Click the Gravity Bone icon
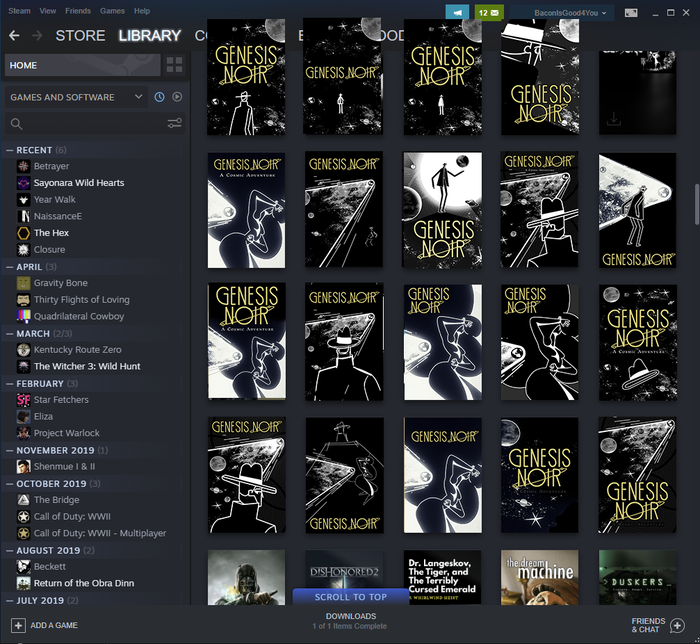Image resolution: width=700 pixels, height=644 pixels. pos(24,283)
